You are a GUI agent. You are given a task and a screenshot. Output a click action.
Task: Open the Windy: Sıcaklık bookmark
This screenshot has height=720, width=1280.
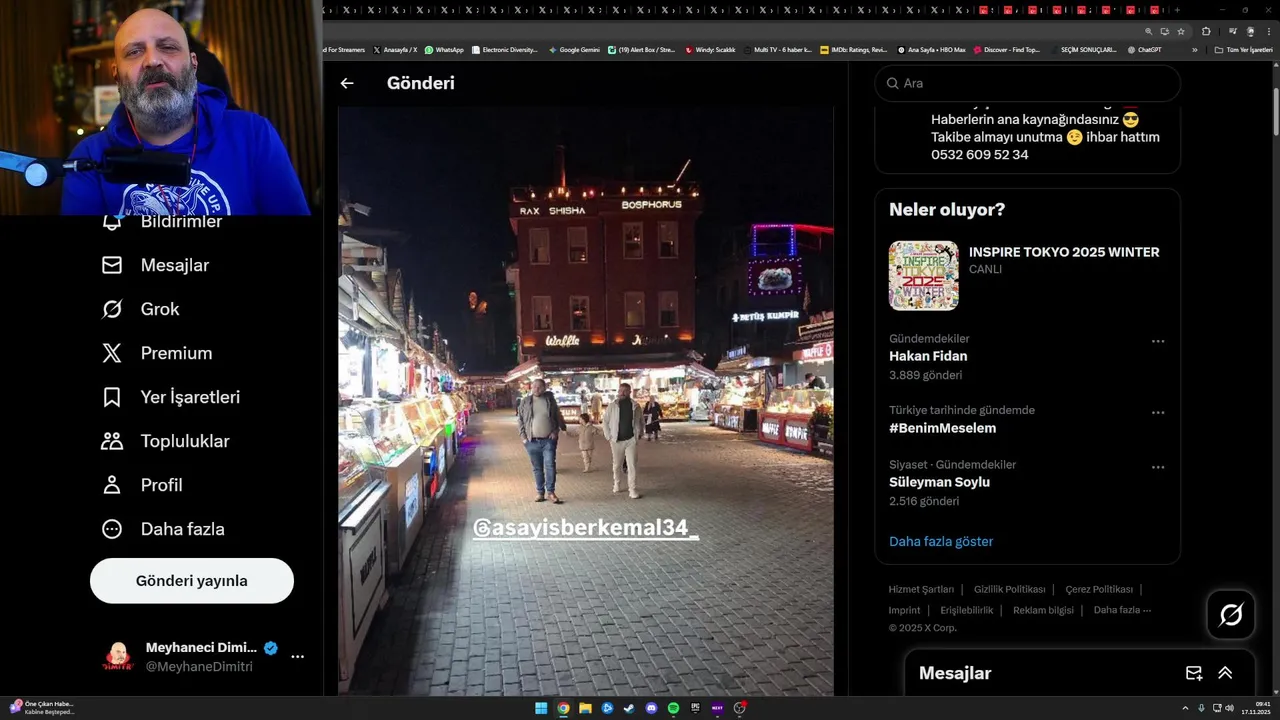tap(710, 49)
